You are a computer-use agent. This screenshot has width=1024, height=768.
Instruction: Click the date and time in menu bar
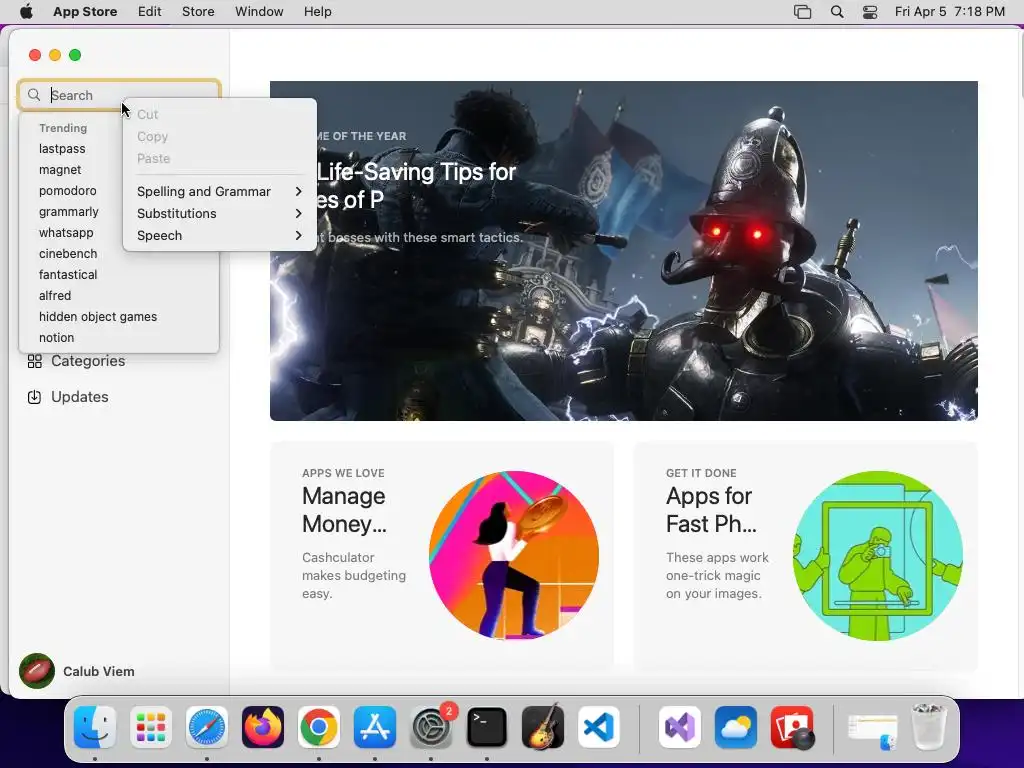coord(950,12)
